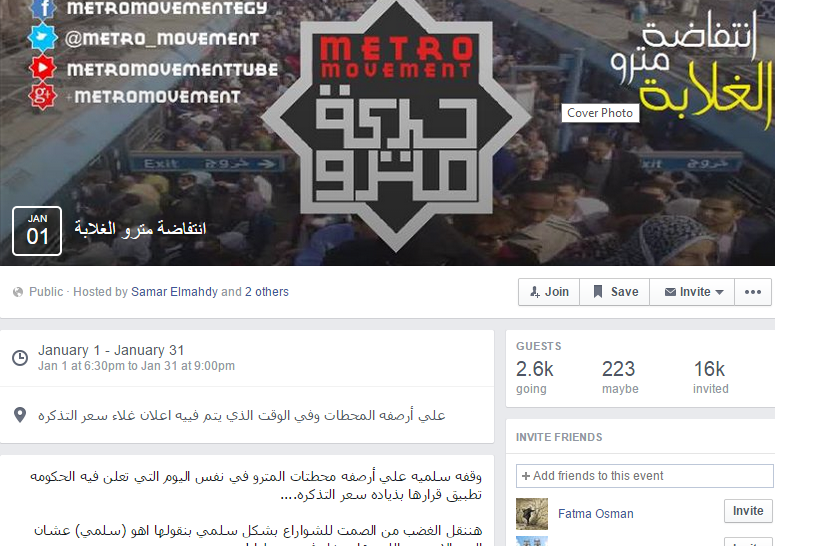This screenshot has width=819, height=546.
Task: Open the three-dots more options button
Action: pyautogui.click(x=753, y=292)
